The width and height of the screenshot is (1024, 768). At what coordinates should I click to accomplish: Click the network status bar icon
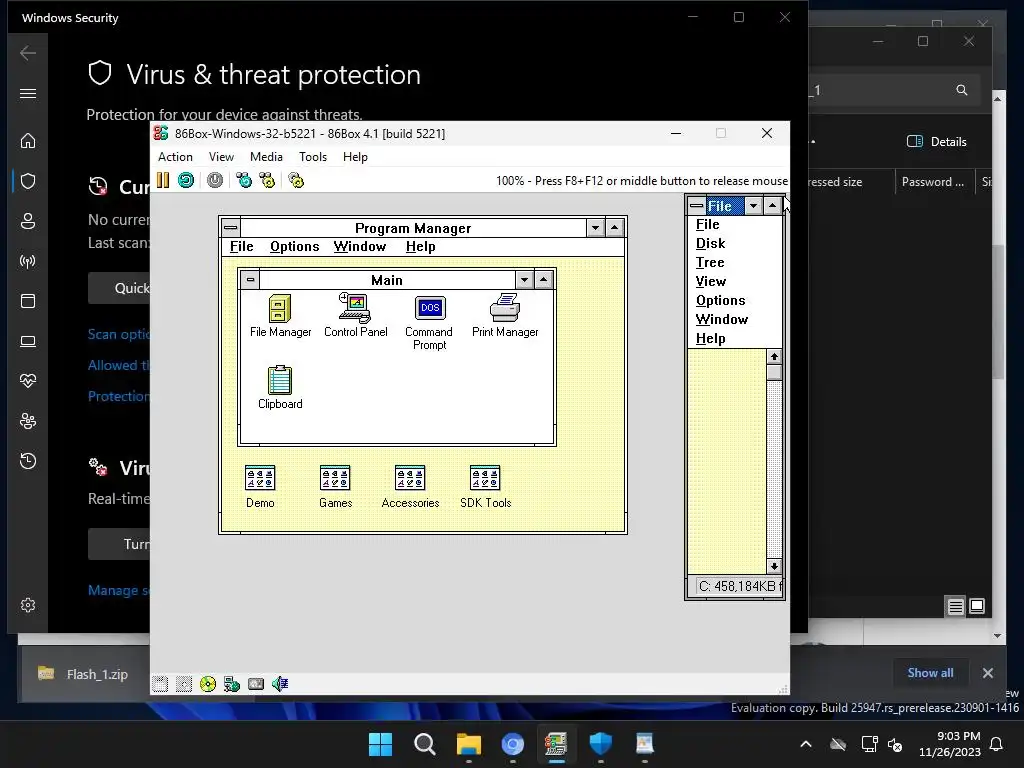[232, 684]
